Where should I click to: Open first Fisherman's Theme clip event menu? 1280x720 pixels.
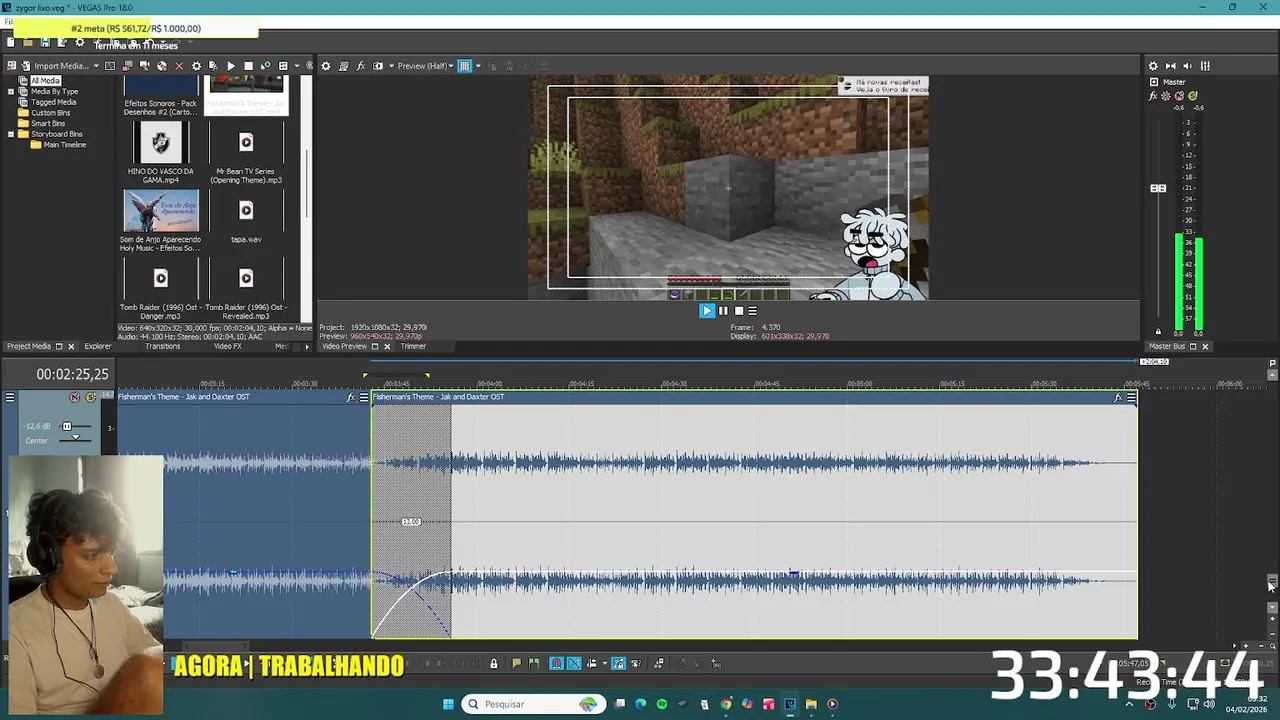tap(364, 397)
